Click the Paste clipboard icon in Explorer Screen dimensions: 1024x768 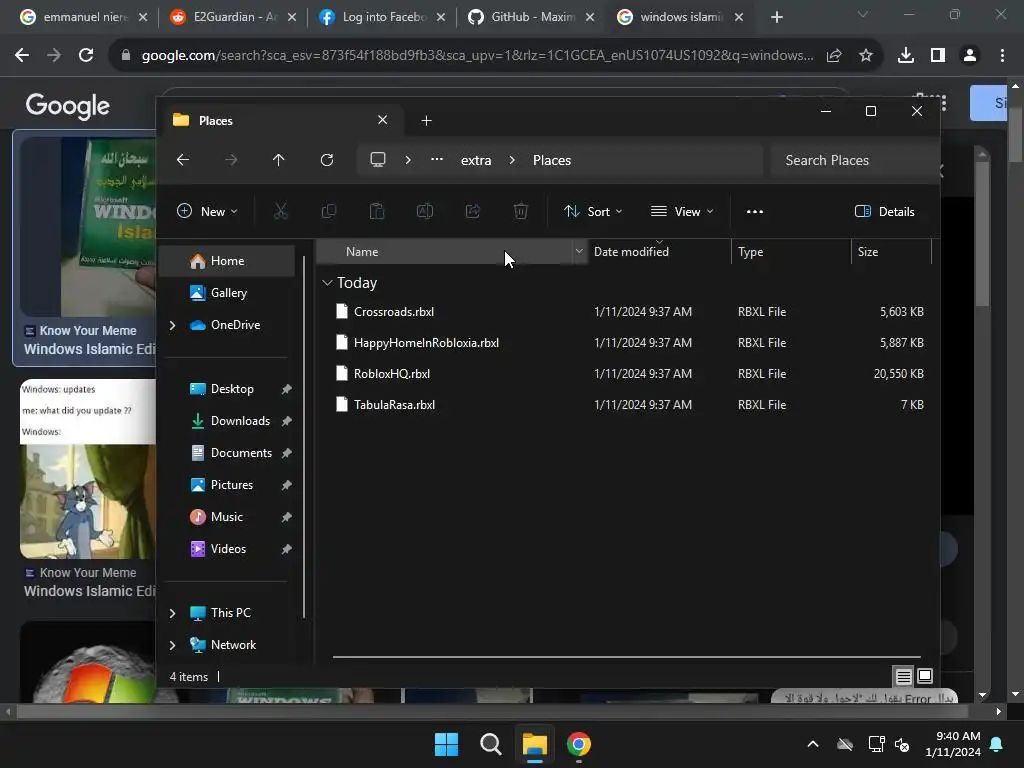[x=377, y=212]
